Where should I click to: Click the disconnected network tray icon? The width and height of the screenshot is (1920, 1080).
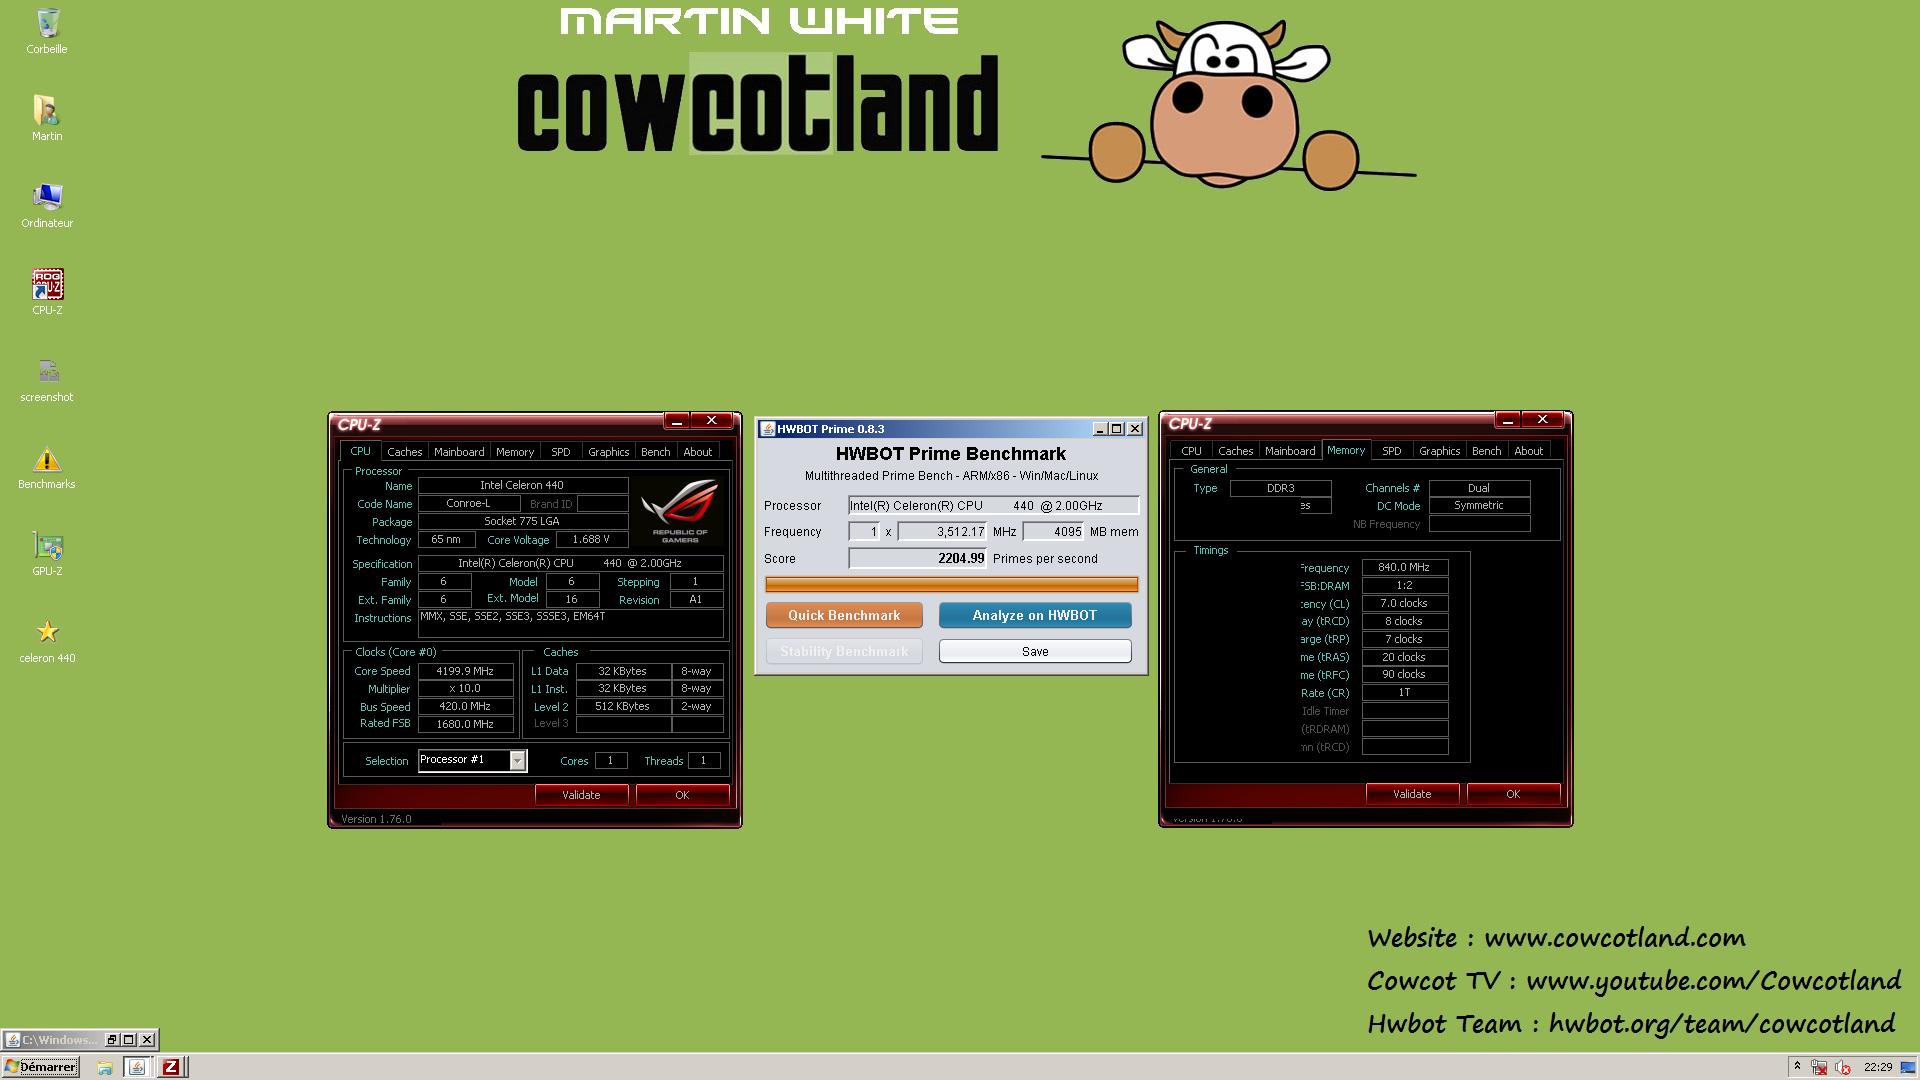pyautogui.click(x=1819, y=1067)
